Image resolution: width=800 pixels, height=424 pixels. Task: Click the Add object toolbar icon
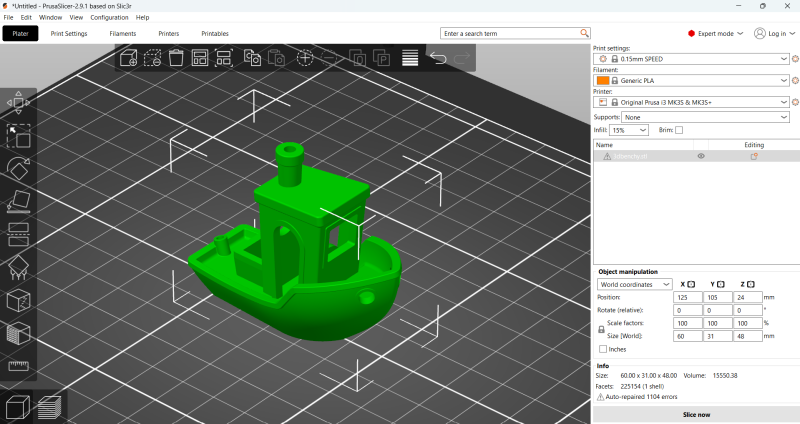point(129,58)
